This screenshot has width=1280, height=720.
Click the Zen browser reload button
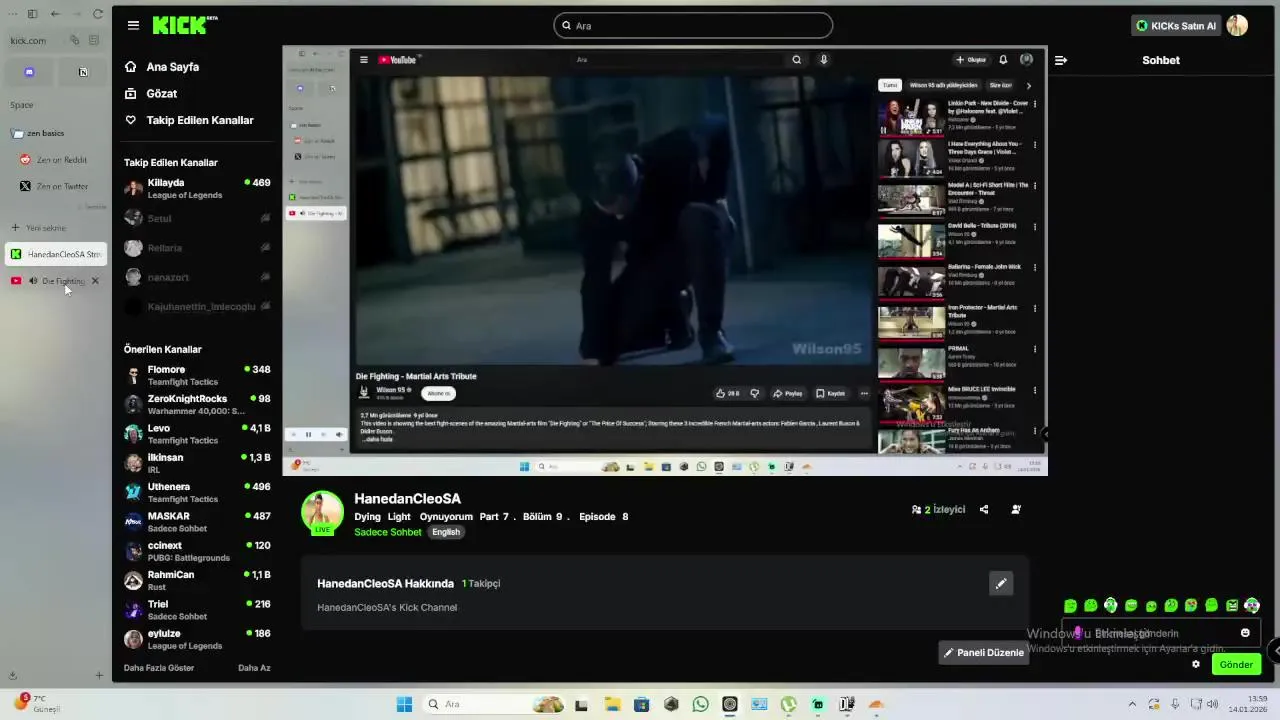point(97,14)
